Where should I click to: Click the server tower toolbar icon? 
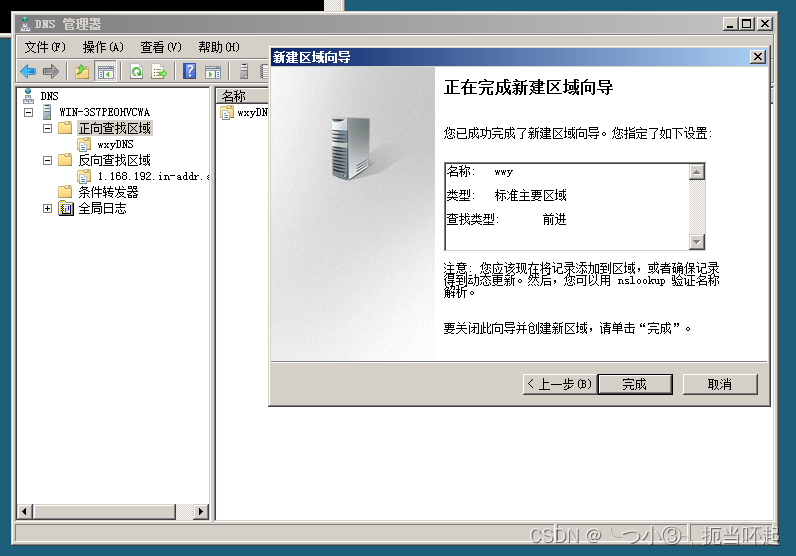point(244,72)
